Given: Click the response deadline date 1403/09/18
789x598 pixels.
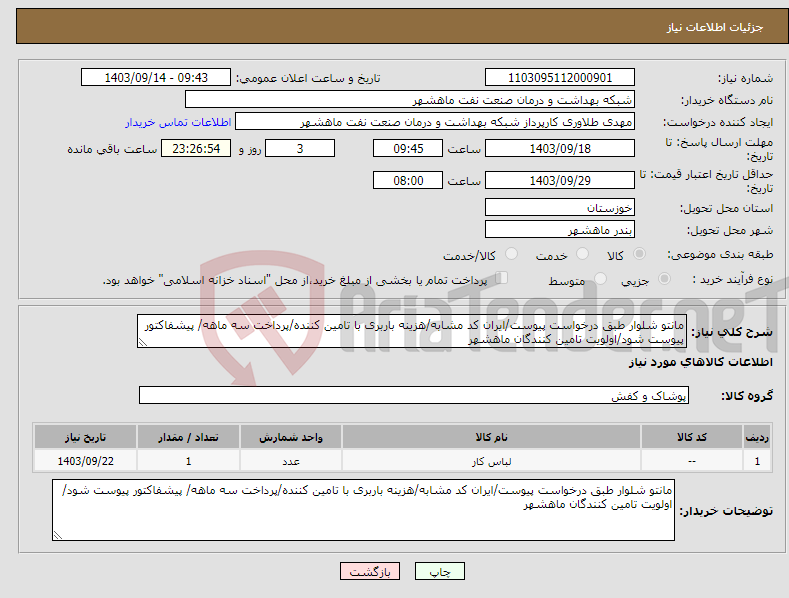Looking at the screenshot, I should coord(560,148).
